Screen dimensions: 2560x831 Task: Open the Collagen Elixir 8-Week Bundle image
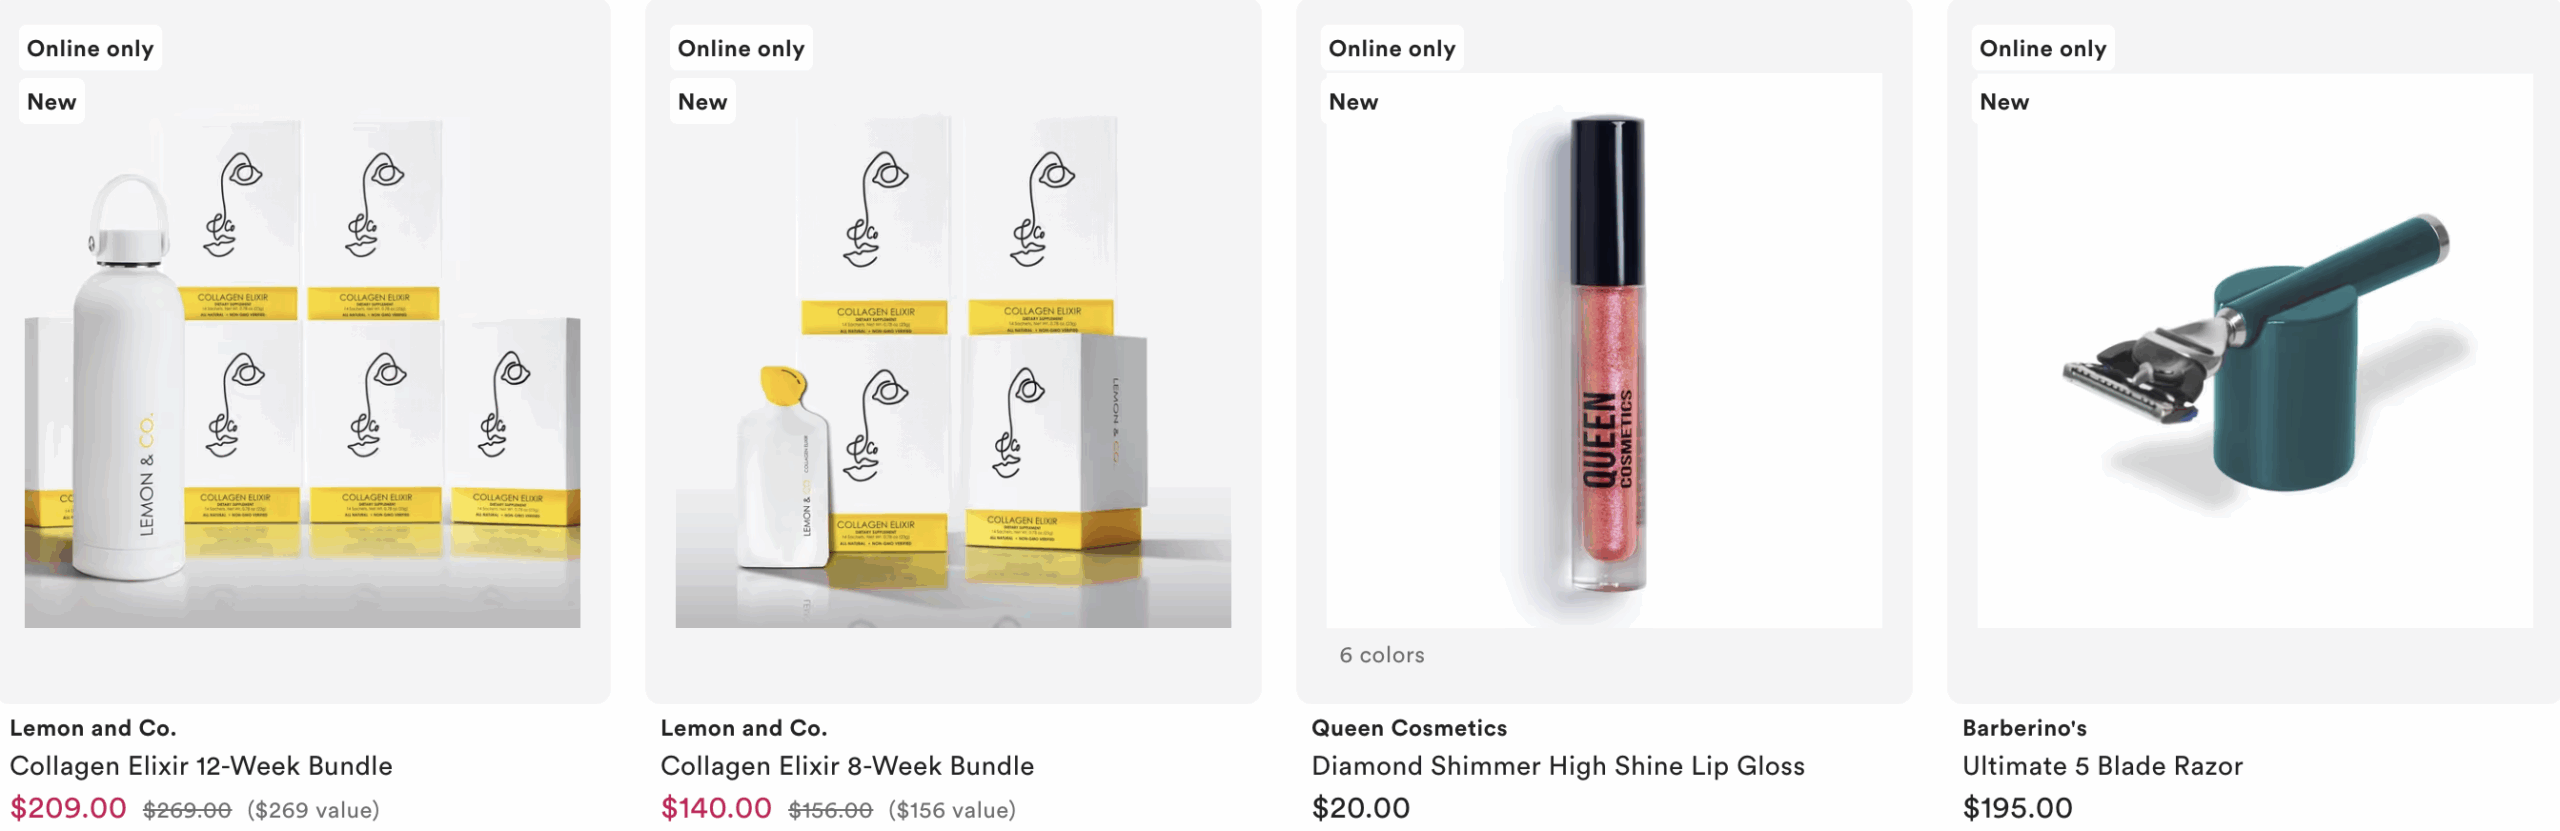point(953,350)
